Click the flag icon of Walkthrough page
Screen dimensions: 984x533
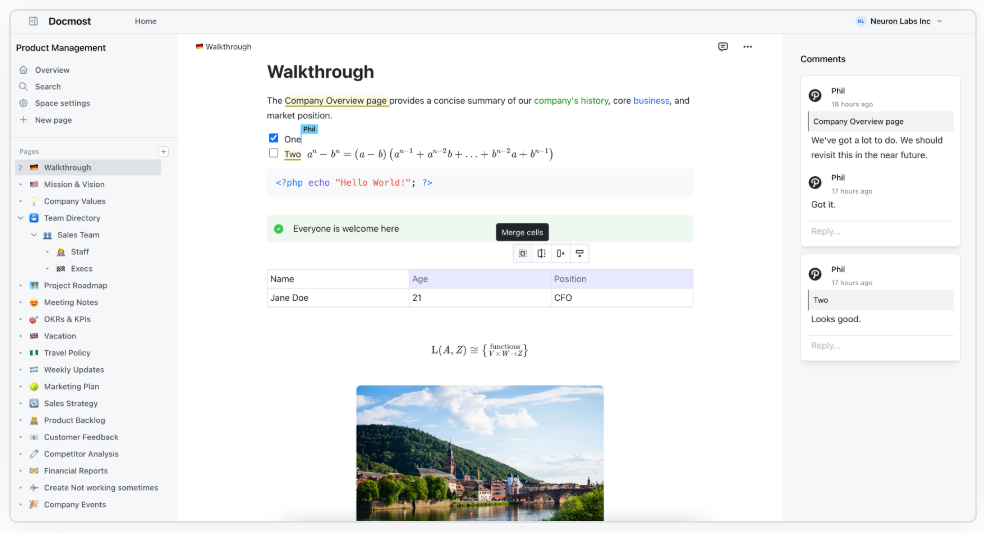click(34, 168)
